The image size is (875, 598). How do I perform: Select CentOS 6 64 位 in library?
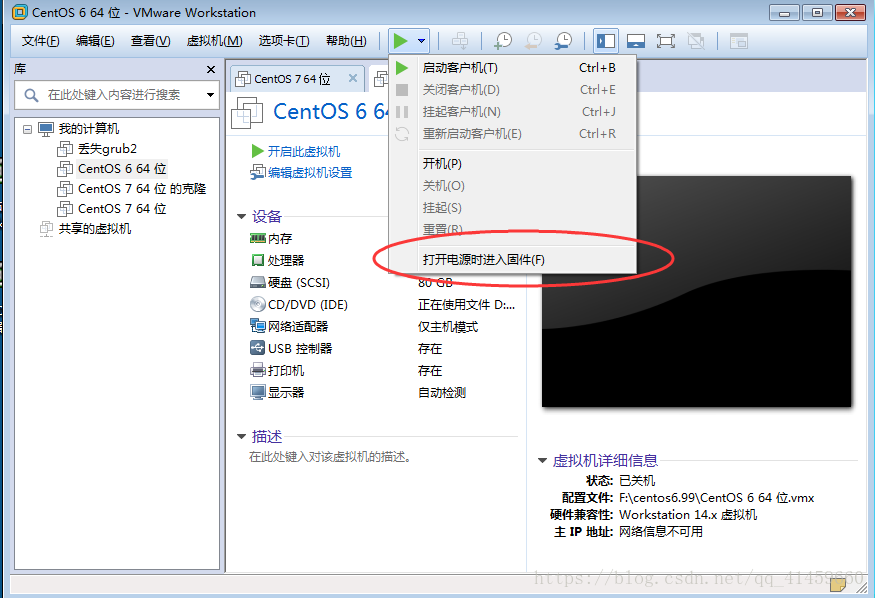122,168
